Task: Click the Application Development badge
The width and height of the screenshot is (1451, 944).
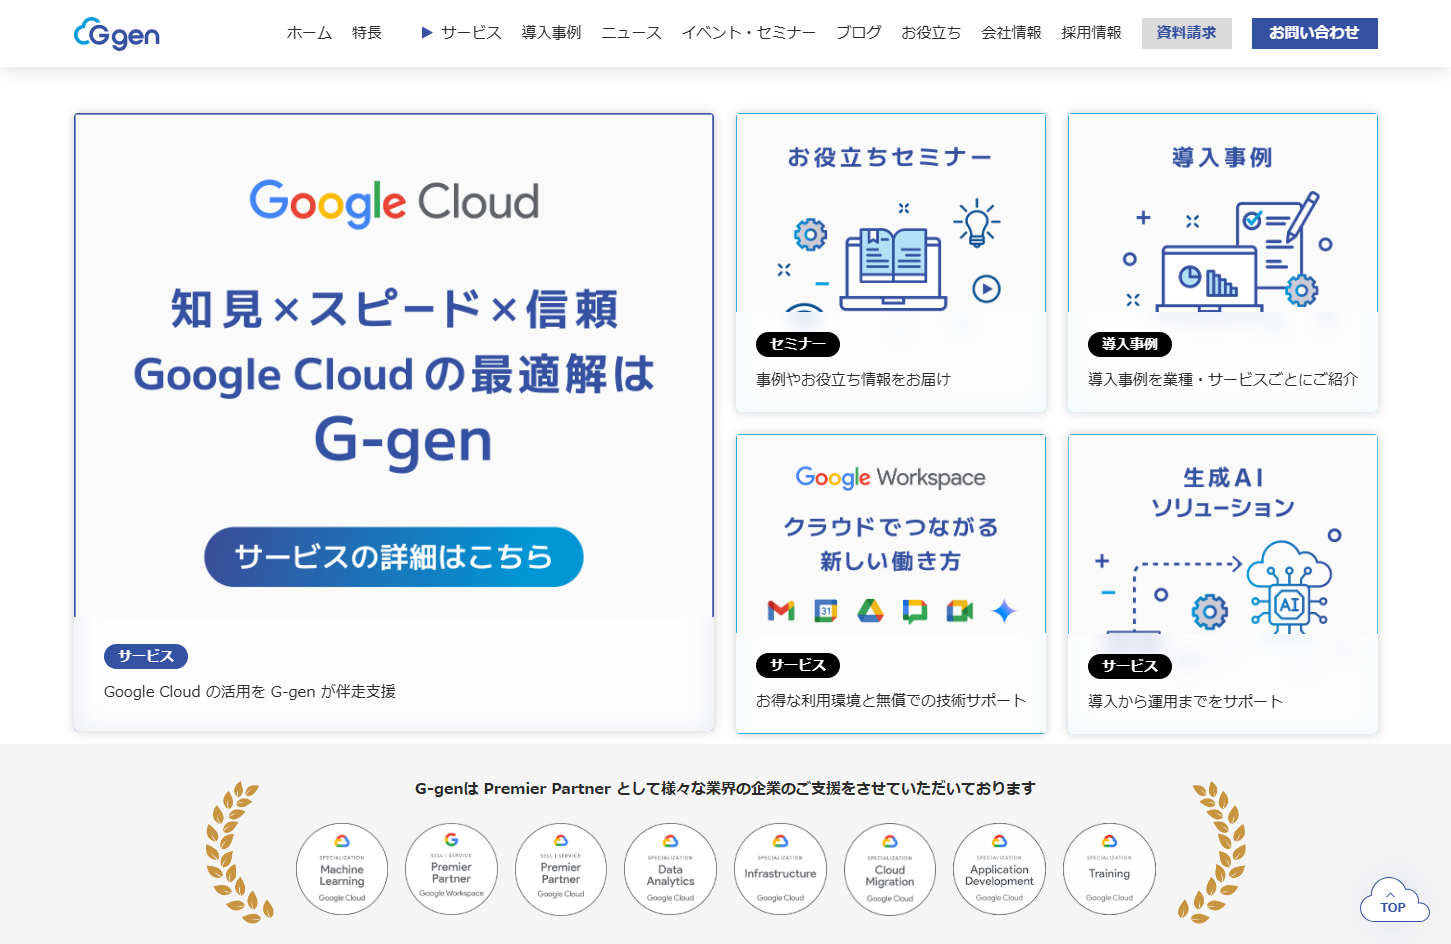Action: (999, 869)
